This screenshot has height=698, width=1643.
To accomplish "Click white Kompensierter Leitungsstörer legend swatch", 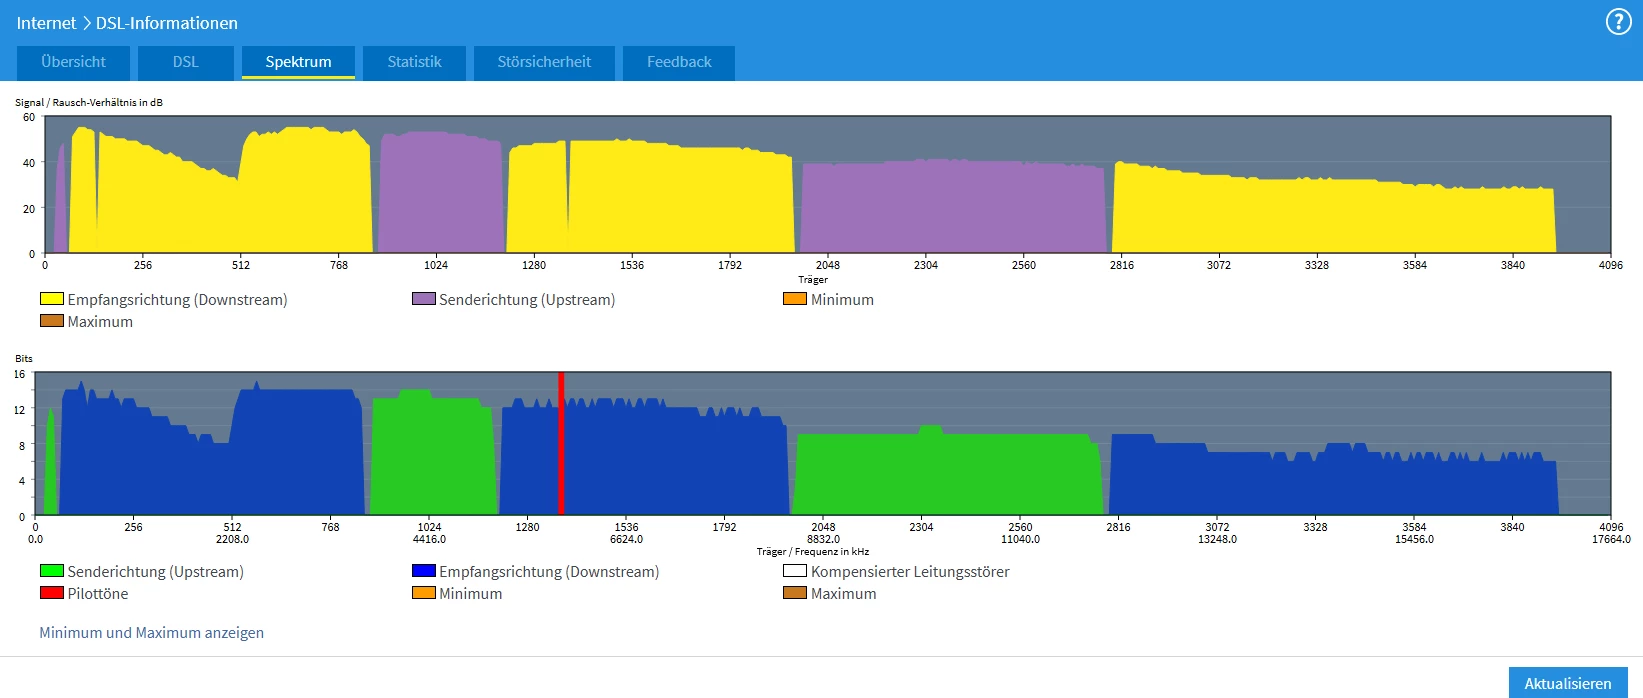I will 795,571.
